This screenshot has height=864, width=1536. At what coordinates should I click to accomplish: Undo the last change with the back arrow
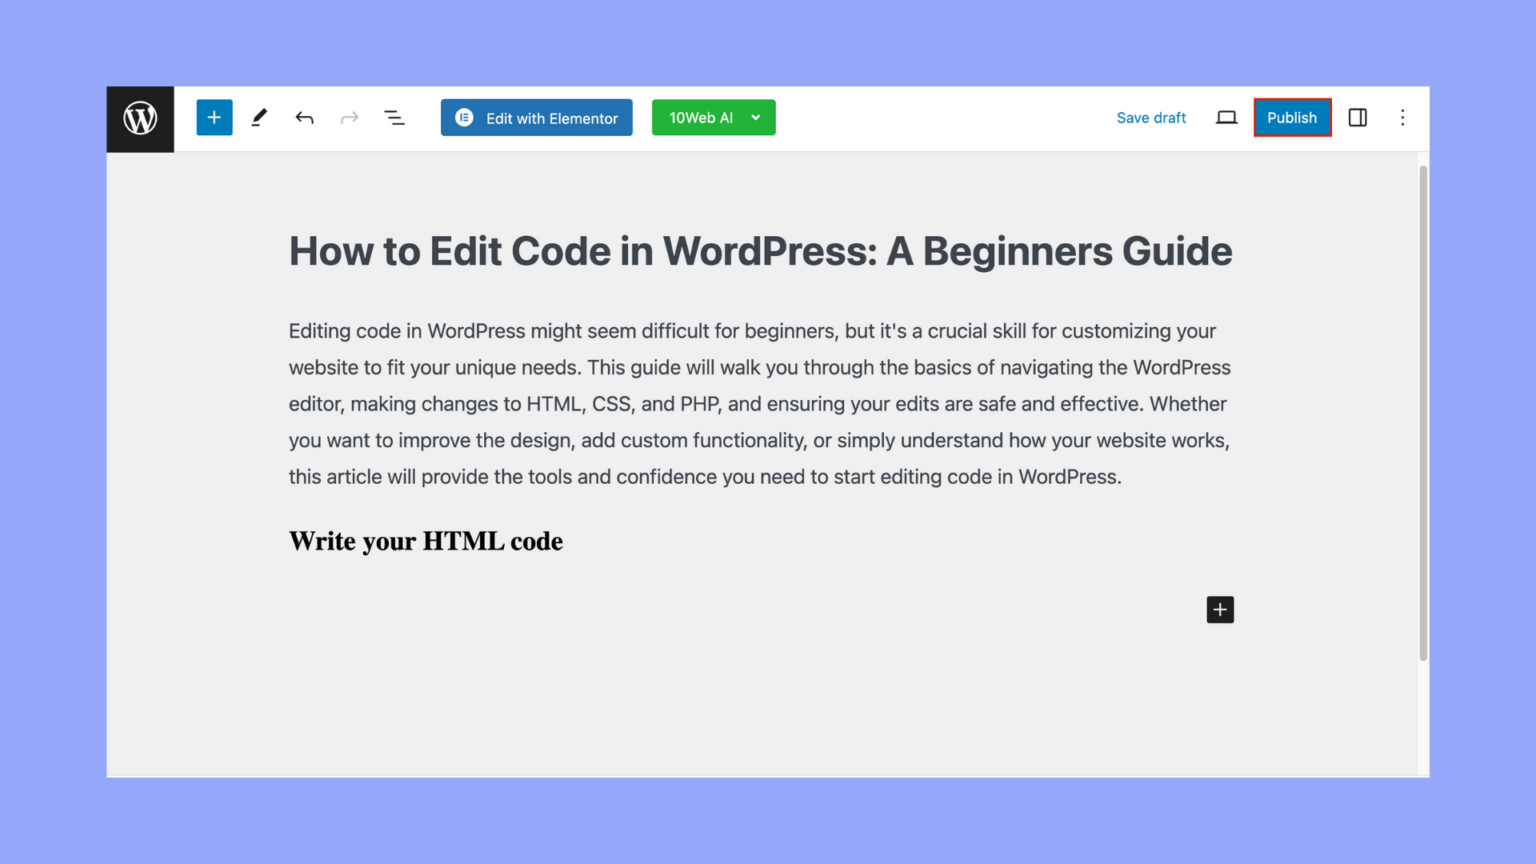point(304,117)
